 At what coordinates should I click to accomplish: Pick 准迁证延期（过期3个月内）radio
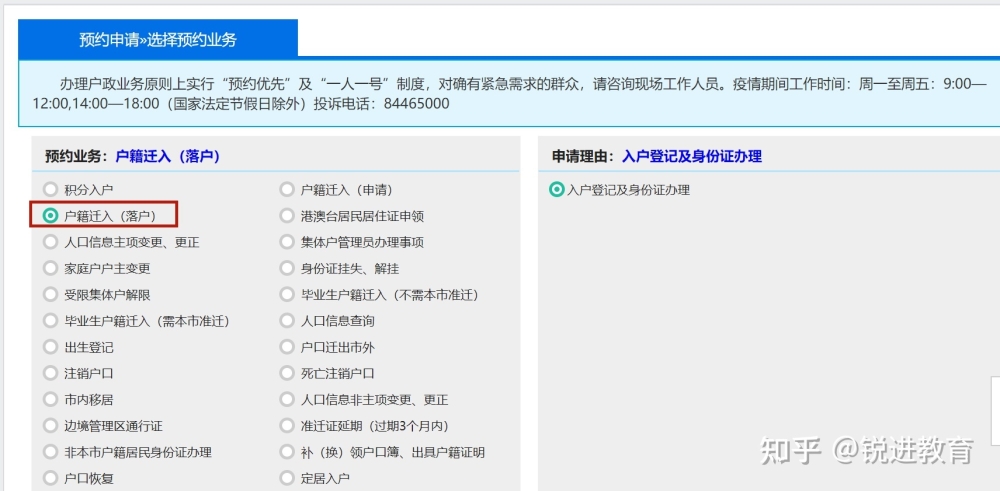pos(287,426)
